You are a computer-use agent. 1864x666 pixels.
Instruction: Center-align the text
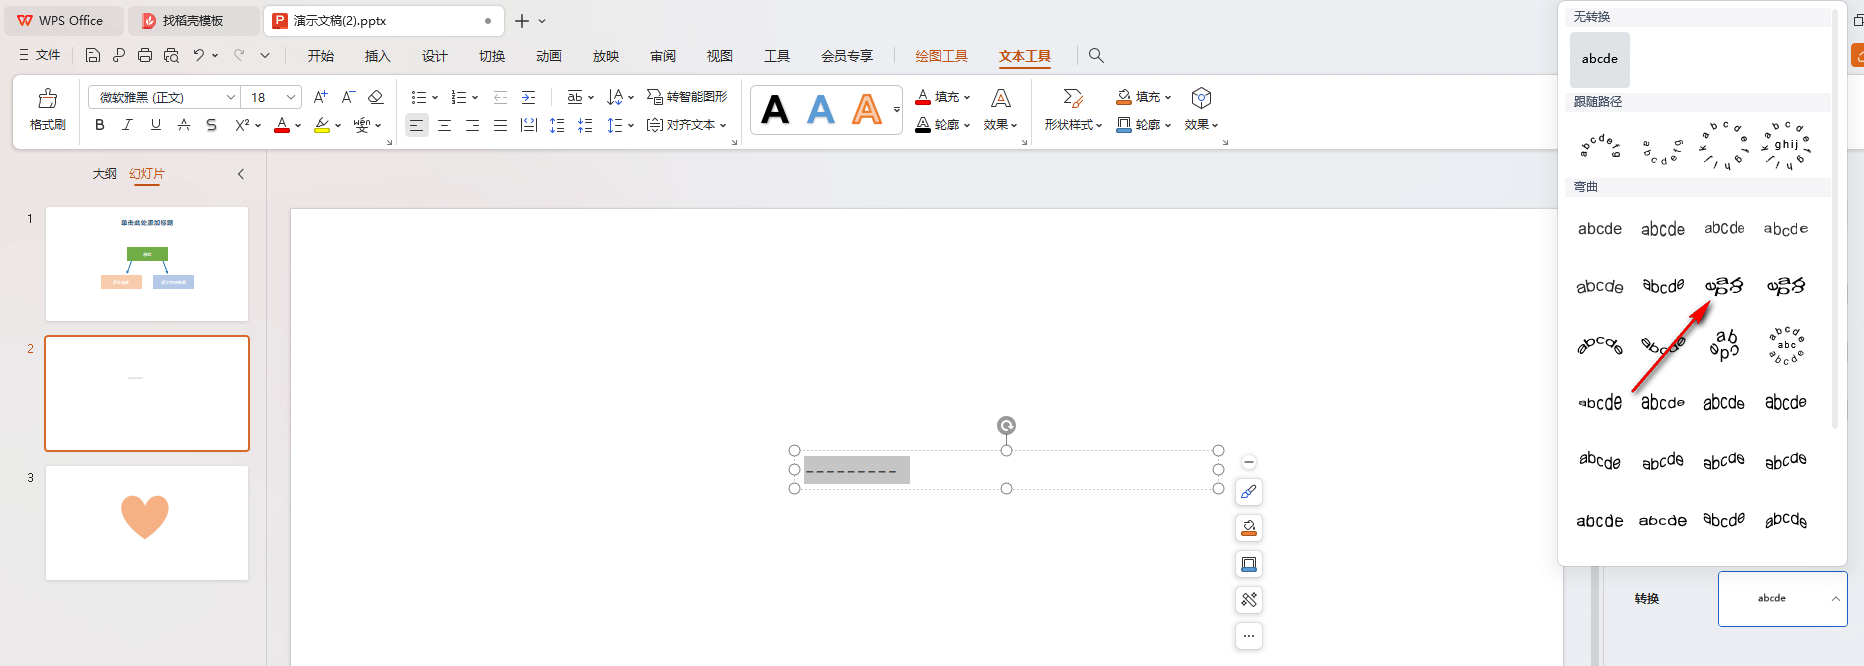point(444,125)
